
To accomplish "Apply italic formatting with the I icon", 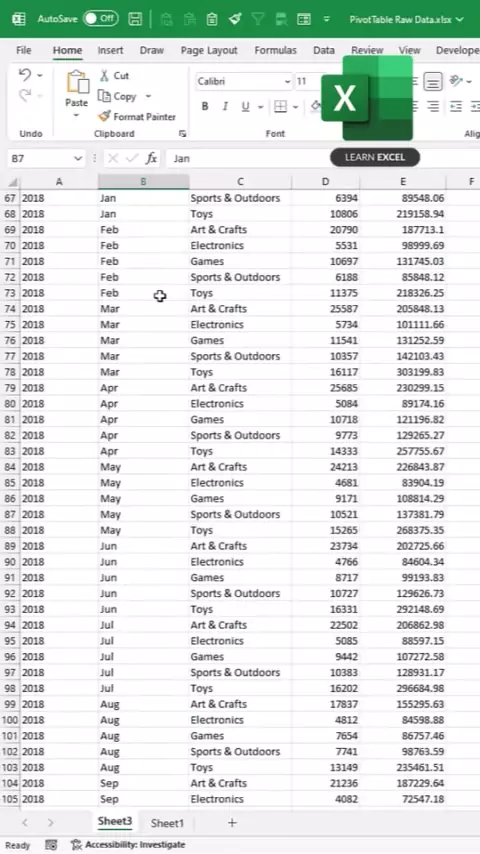I will point(225,106).
